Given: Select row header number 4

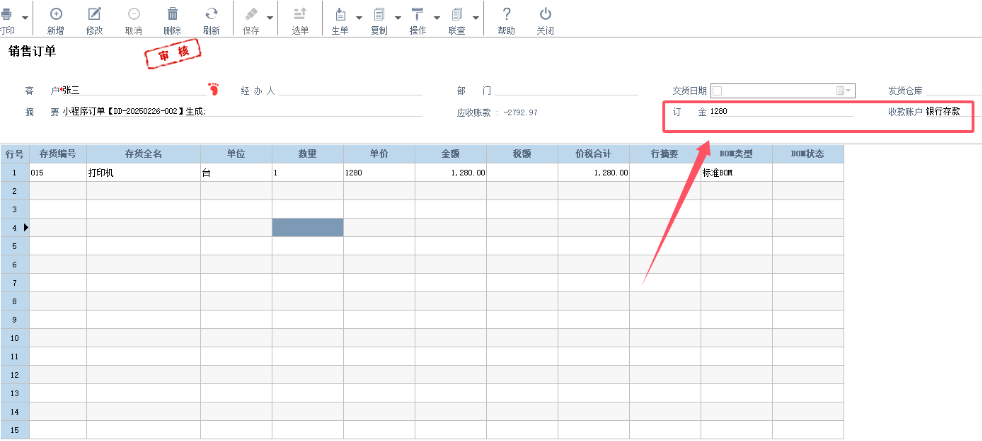Looking at the screenshot, I should tap(15, 227).
